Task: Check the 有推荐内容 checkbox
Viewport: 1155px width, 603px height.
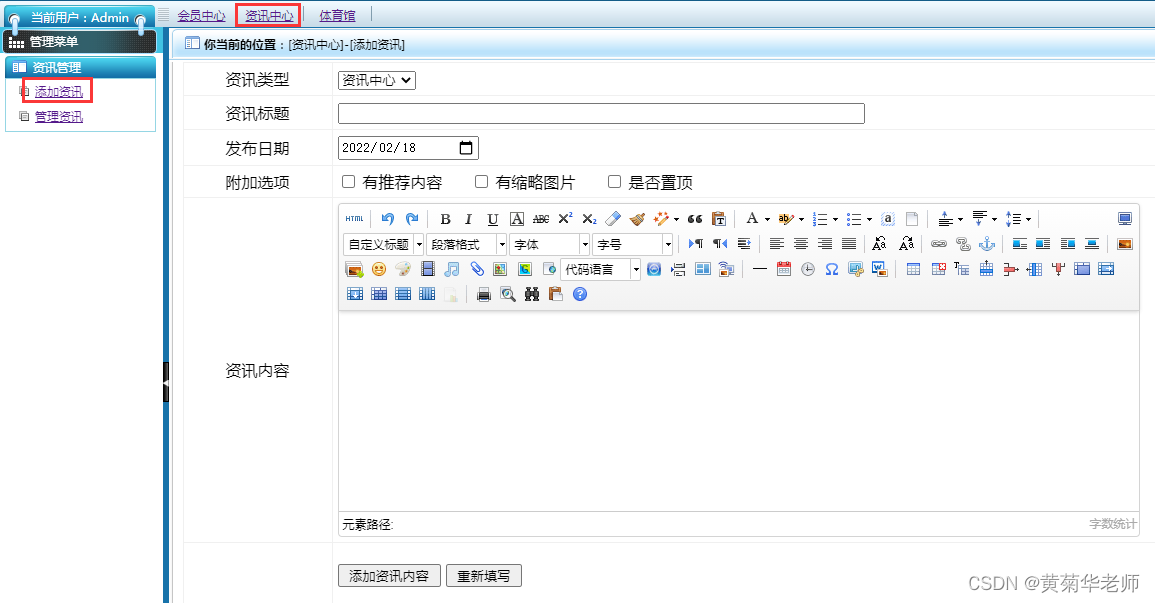Action: point(348,181)
